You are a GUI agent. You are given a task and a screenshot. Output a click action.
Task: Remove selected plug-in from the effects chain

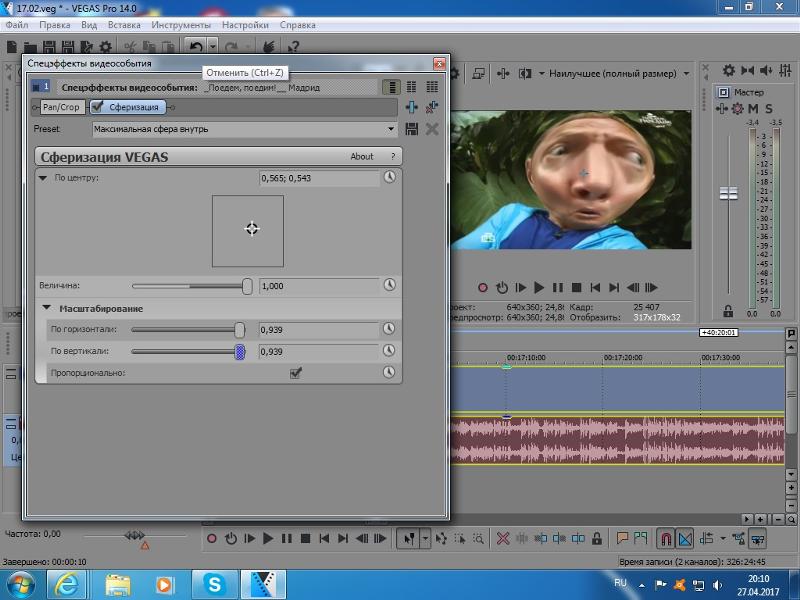click(432, 107)
